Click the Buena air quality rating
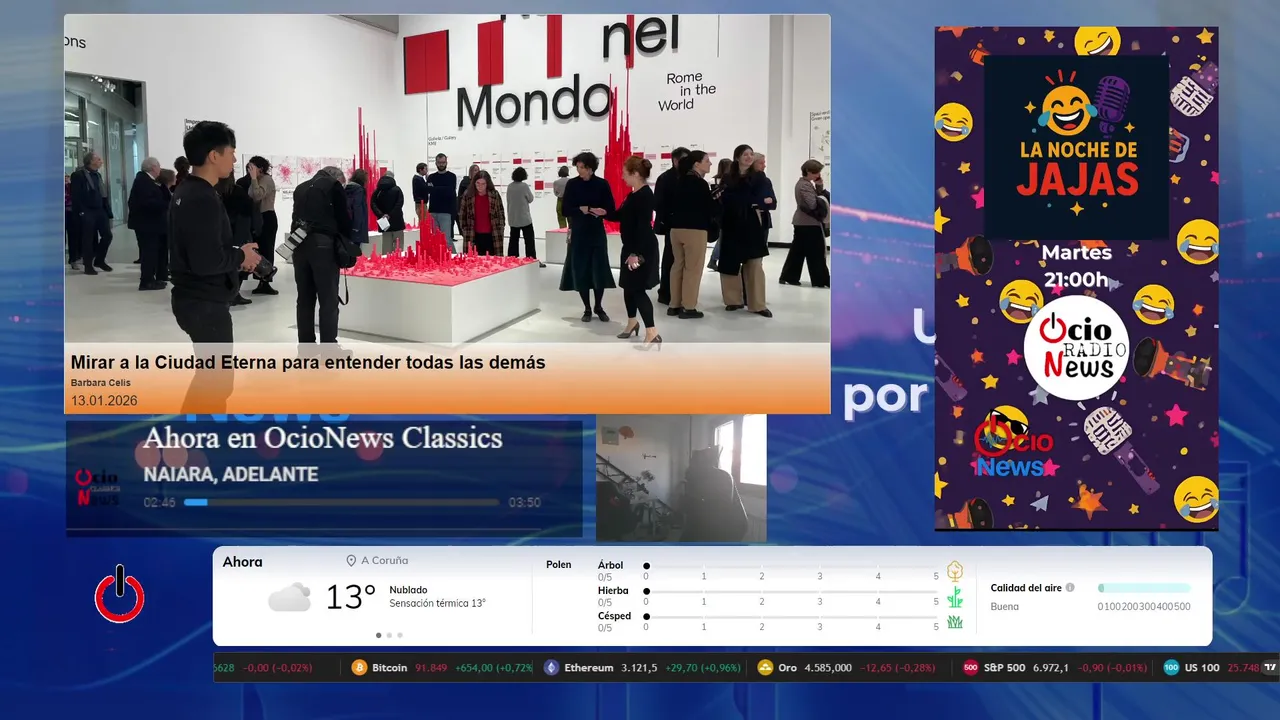The width and height of the screenshot is (1280, 720). [1005, 606]
